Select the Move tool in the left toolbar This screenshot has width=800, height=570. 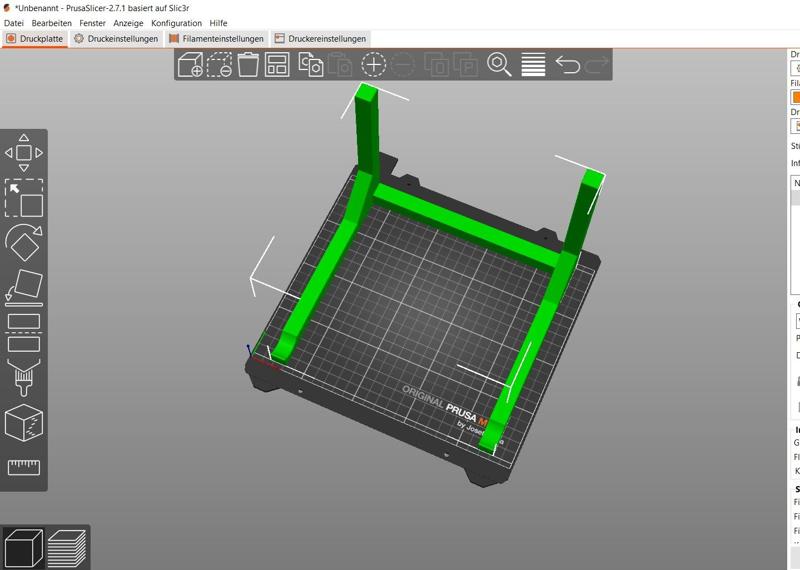tap(24, 153)
